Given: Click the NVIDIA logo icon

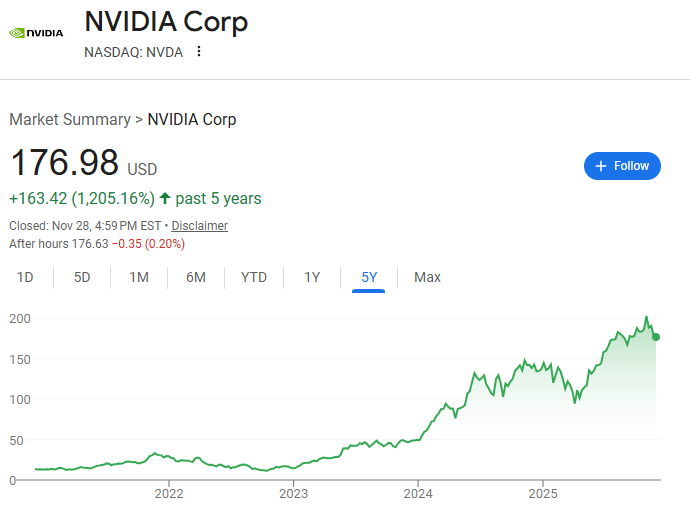Looking at the screenshot, I should [x=35, y=32].
